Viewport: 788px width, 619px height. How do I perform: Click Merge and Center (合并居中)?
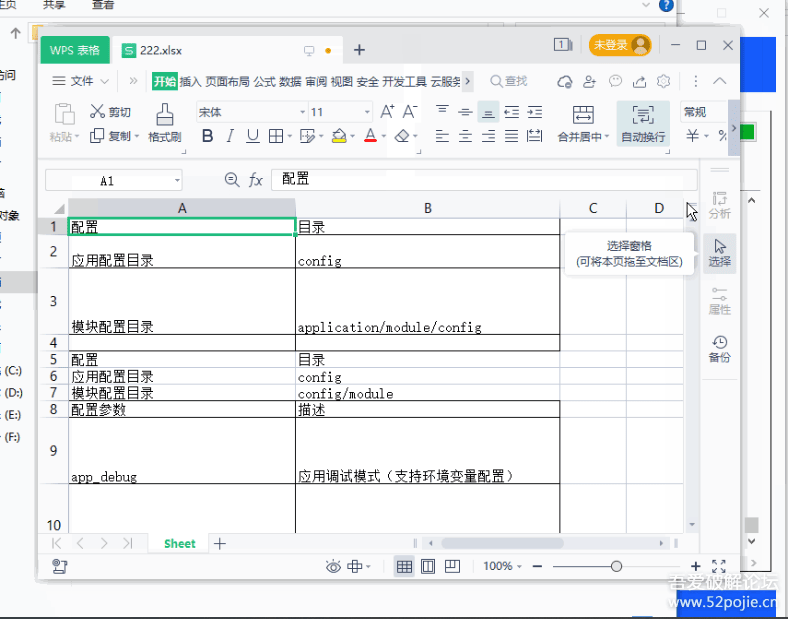coord(583,124)
